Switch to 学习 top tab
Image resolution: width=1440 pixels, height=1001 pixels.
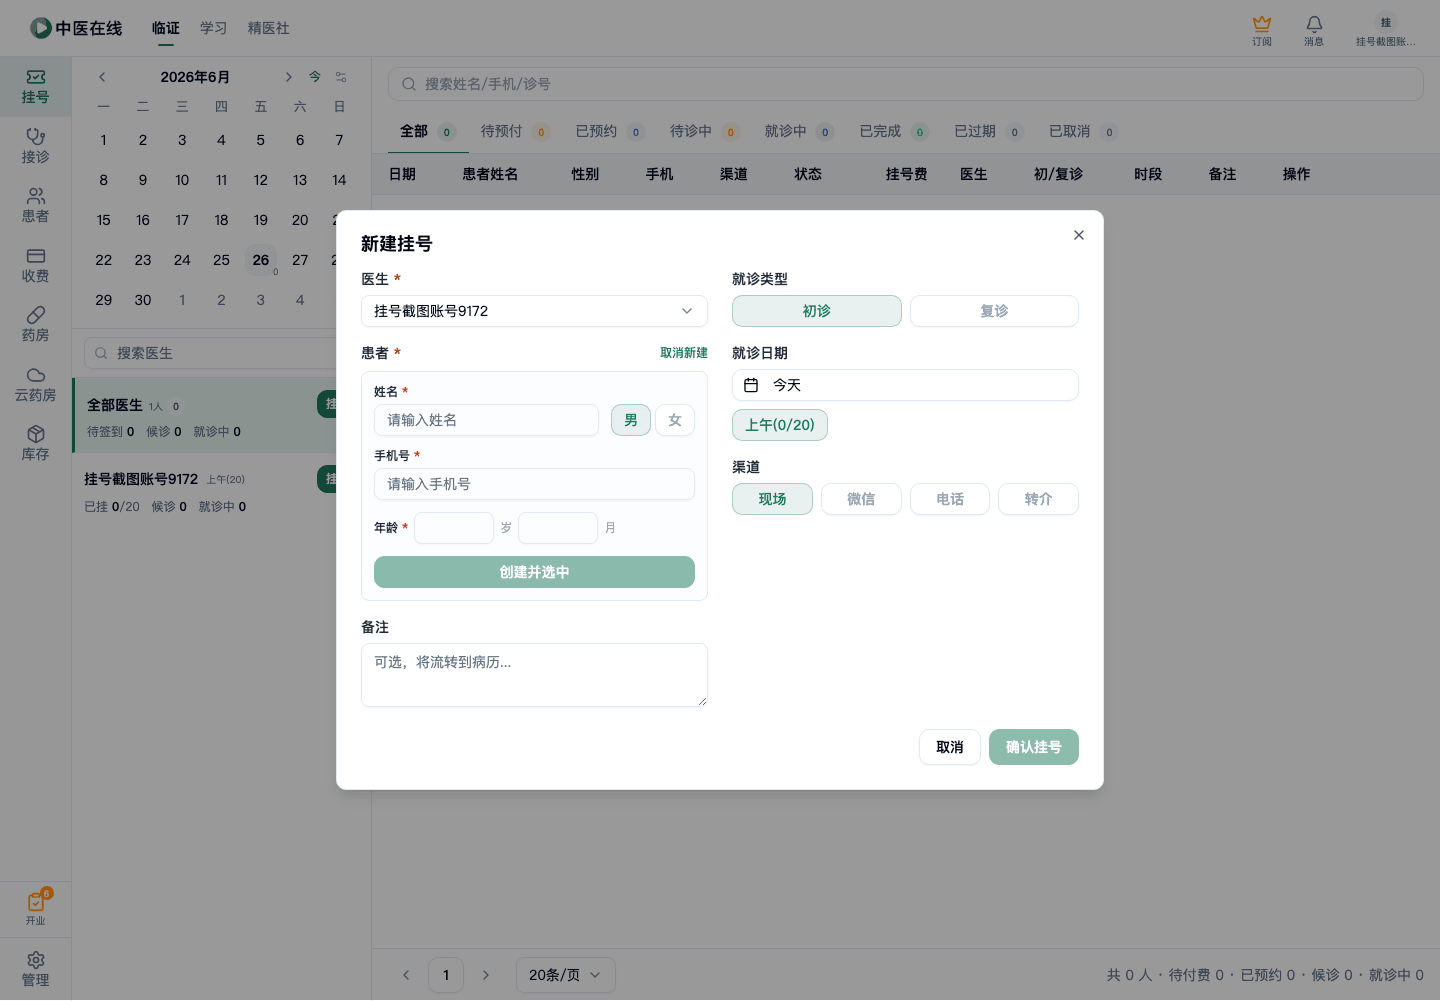click(x=214, y=28)
